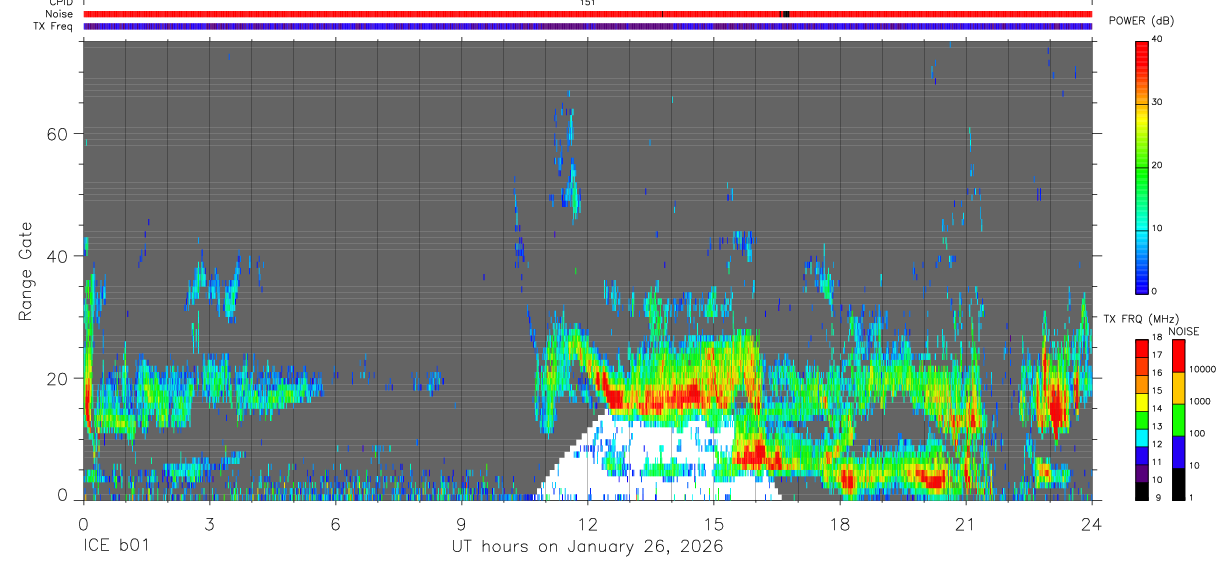The width and height of the screenshot is (1228, 567).
Task: Click the "12" tick on the UT hours axis
Action: tap(587, 525)
